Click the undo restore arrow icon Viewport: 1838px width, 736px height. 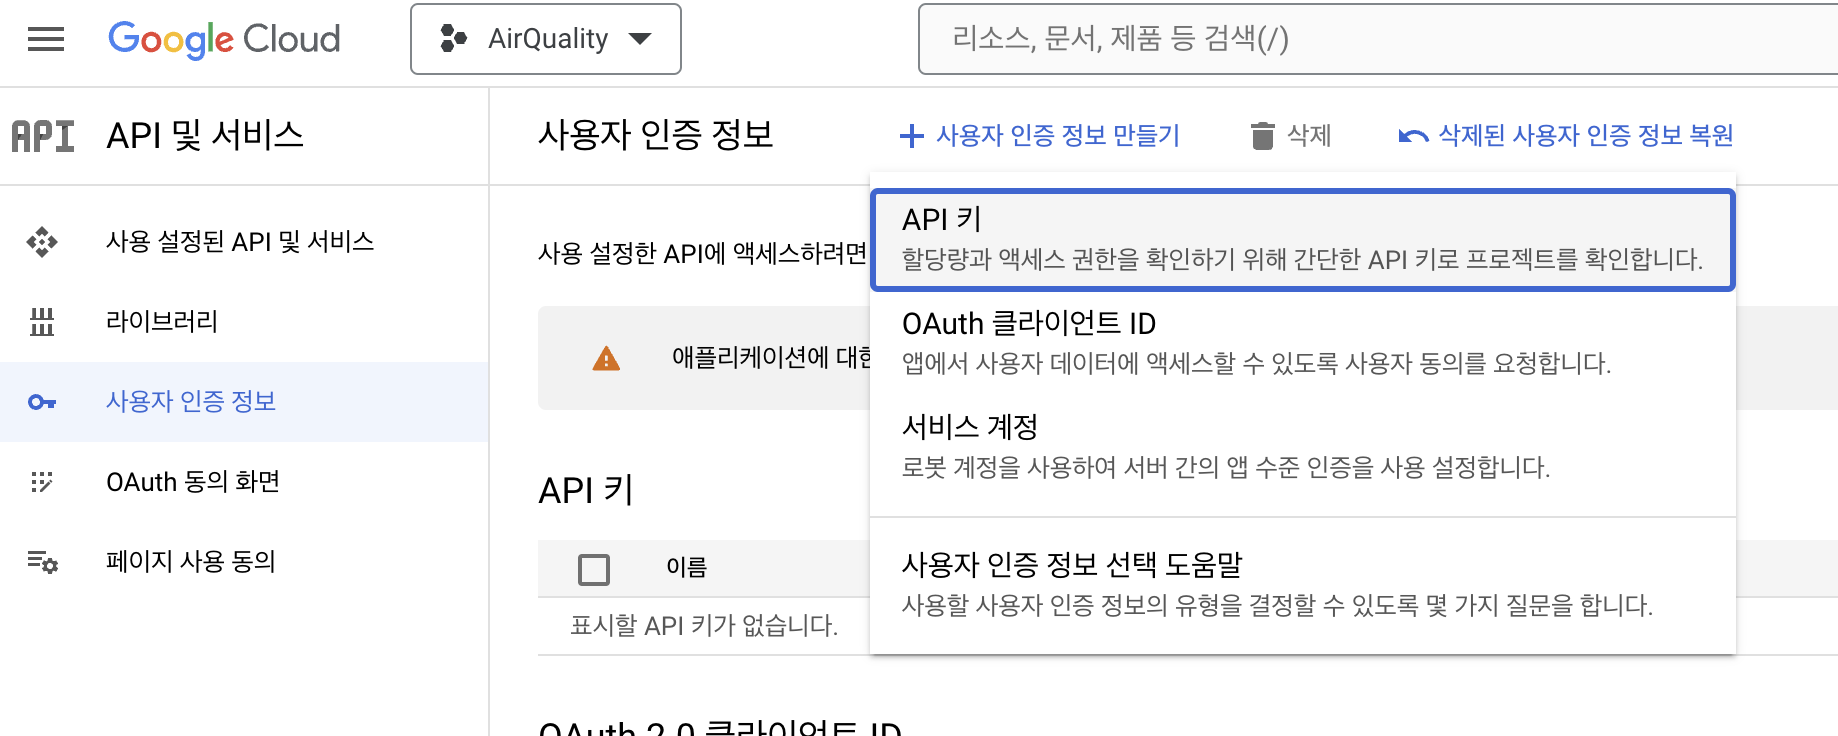click(x=1413, y=136)
